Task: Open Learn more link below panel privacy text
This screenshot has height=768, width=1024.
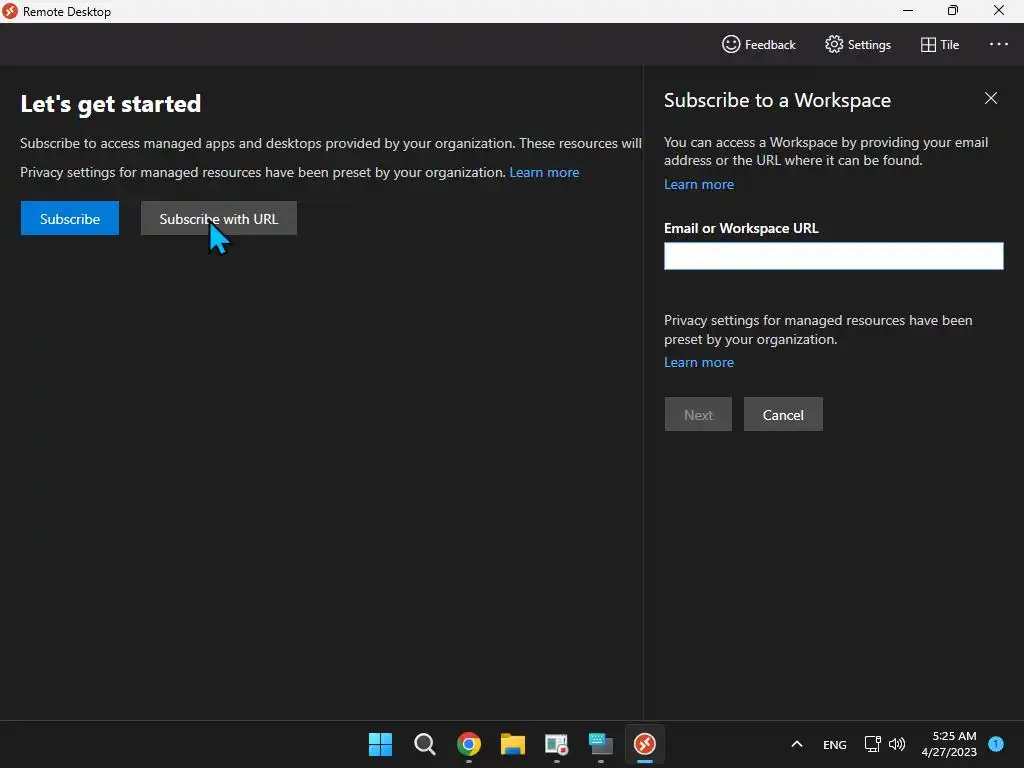Action: [699, 362]
